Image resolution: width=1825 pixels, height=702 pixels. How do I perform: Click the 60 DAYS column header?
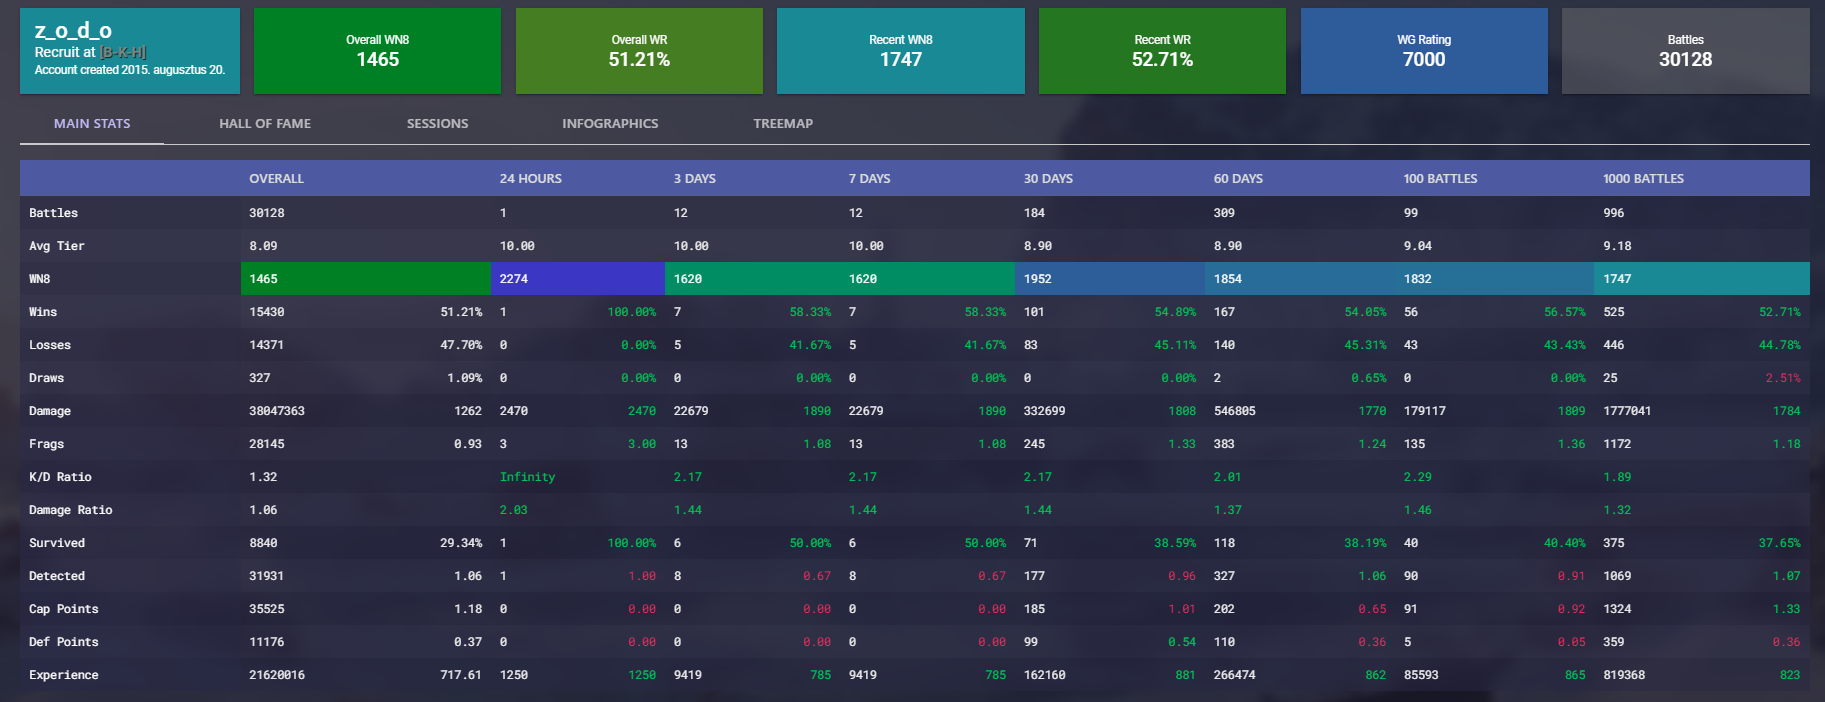(1238, 178)
